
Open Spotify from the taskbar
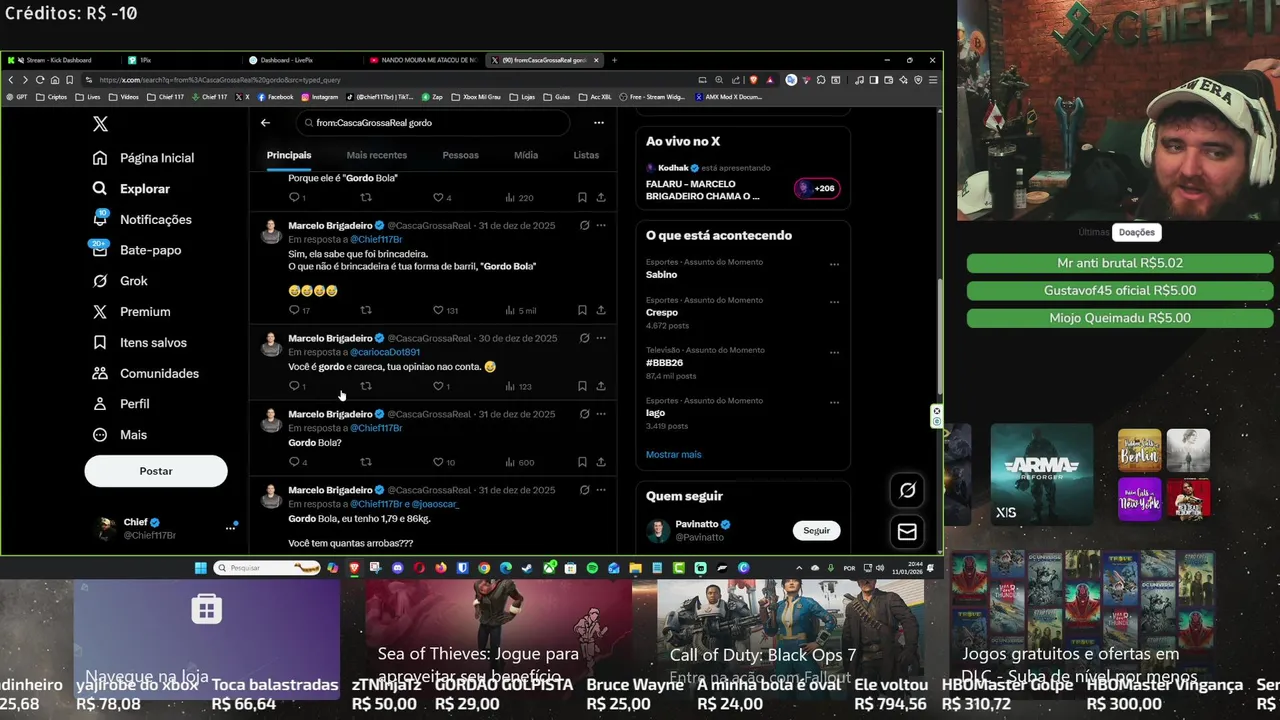point(592,568)
